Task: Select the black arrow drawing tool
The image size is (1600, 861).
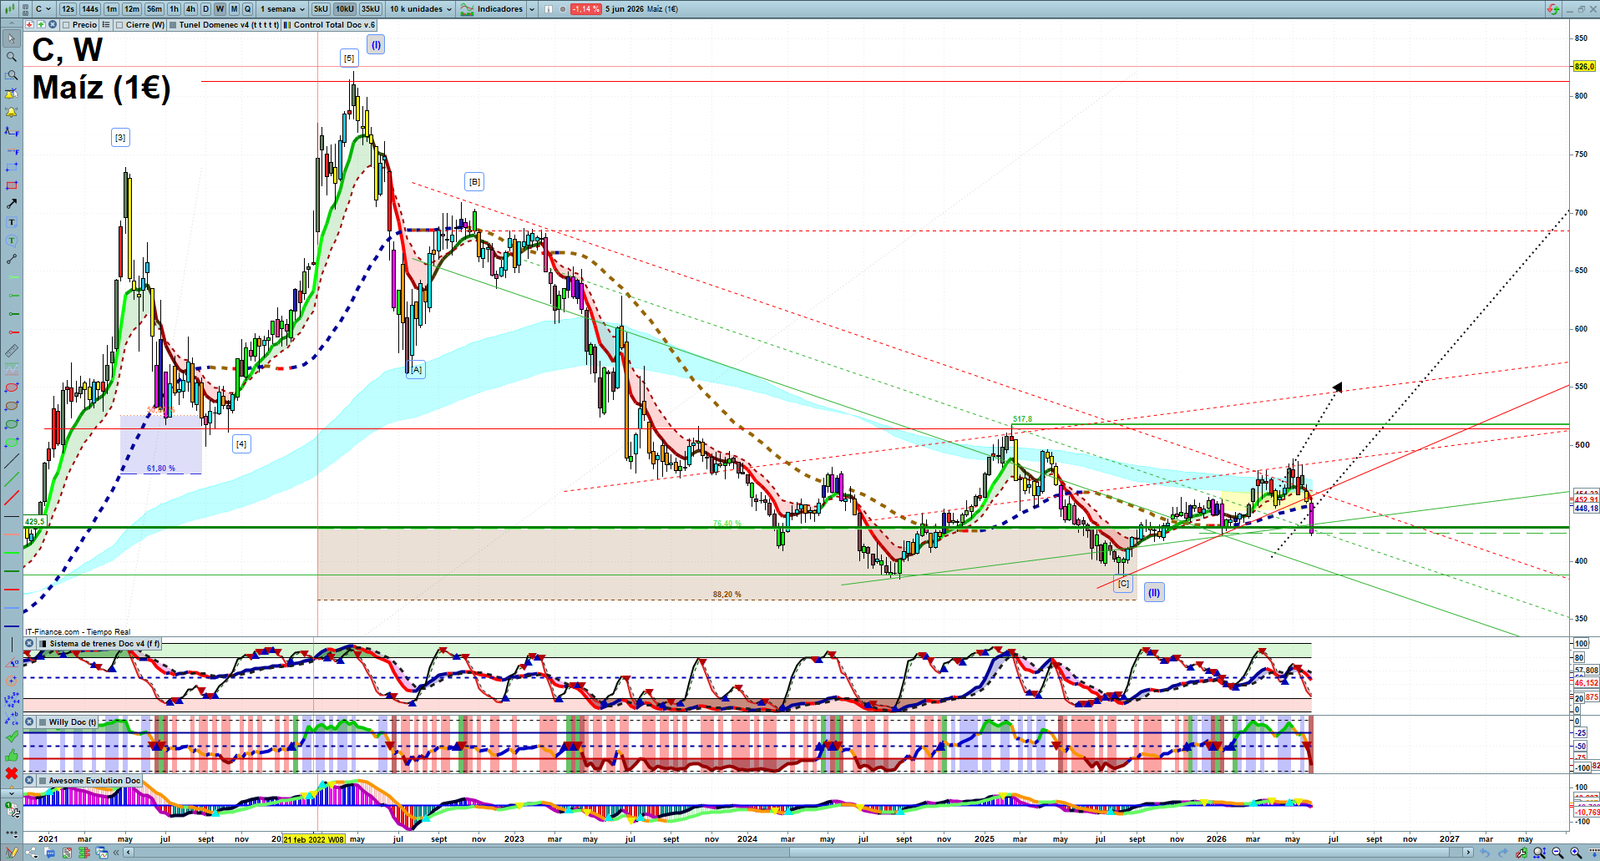Action: (x=11, y=203)
